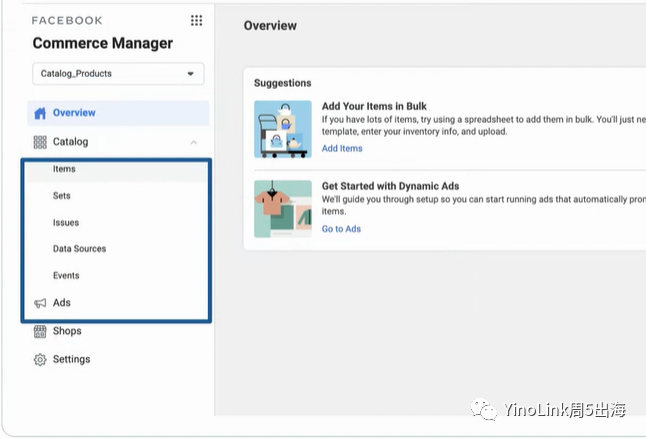Image resolution: width=646 pixels, height=439 pixels.
Task: Click the Catalog grid icon
Action: 40,142
